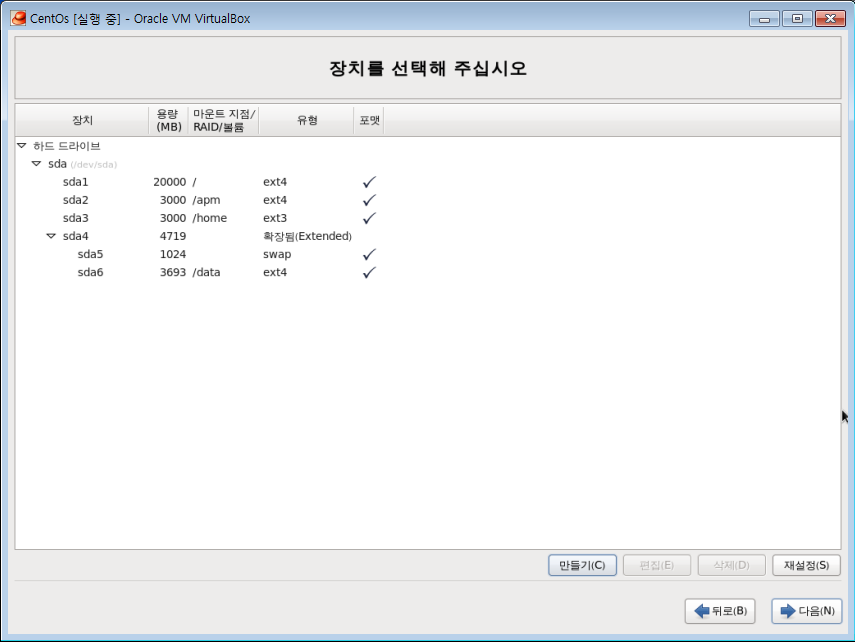The height and width of the screenshot is (642, 855).
Task: Select the sda6 partition row
Action: click(x=428, y=272)
